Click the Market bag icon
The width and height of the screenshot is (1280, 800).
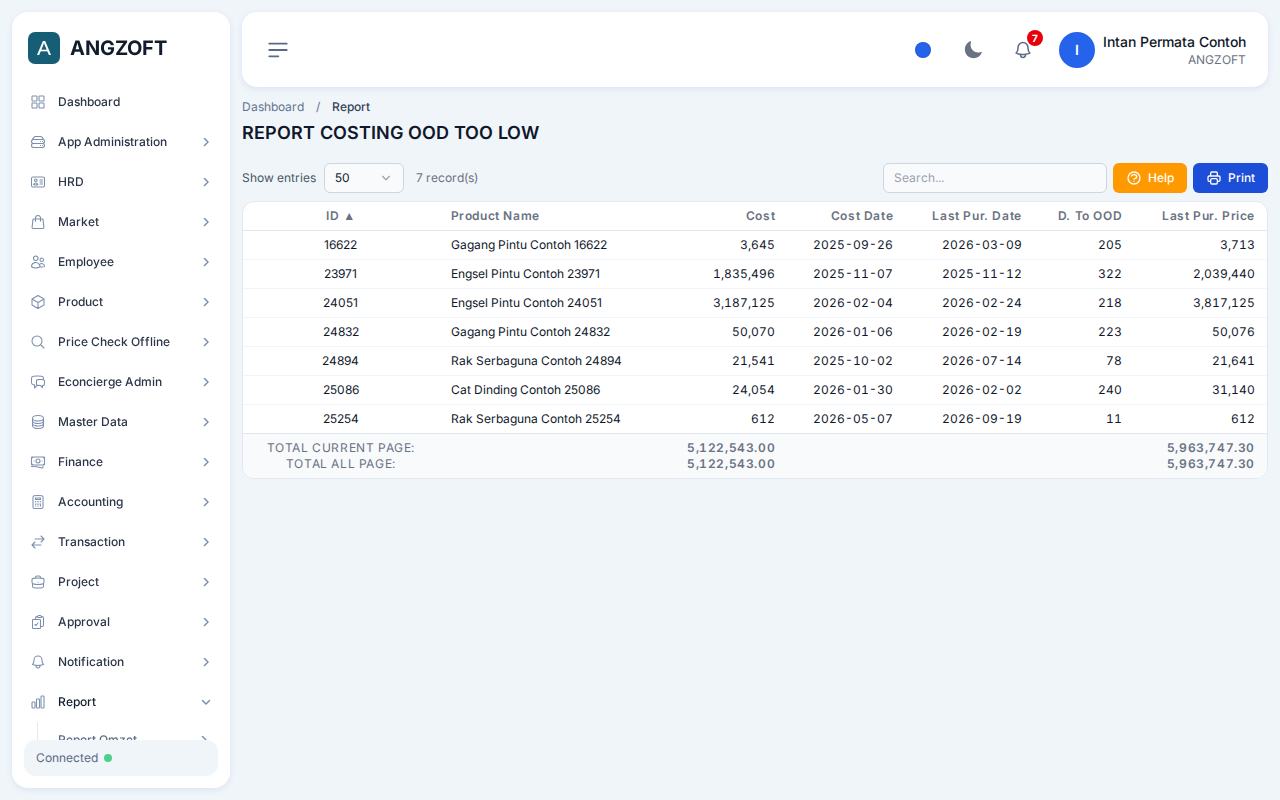pos(38,222)
